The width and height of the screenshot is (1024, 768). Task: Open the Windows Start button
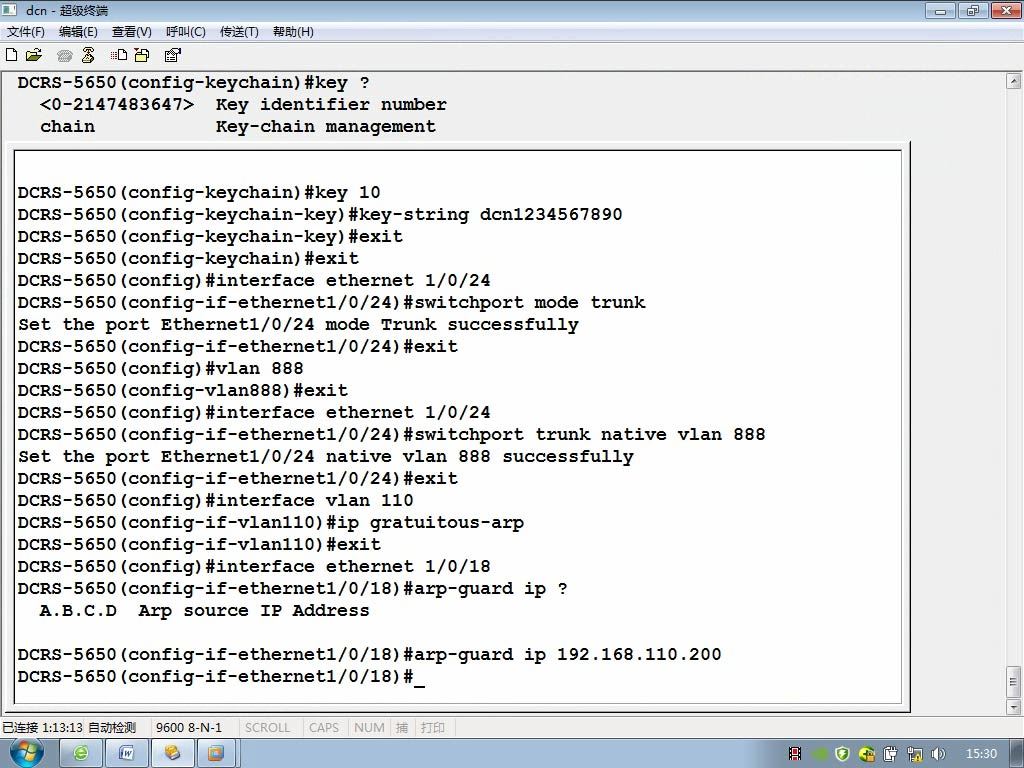pos(26,753)
